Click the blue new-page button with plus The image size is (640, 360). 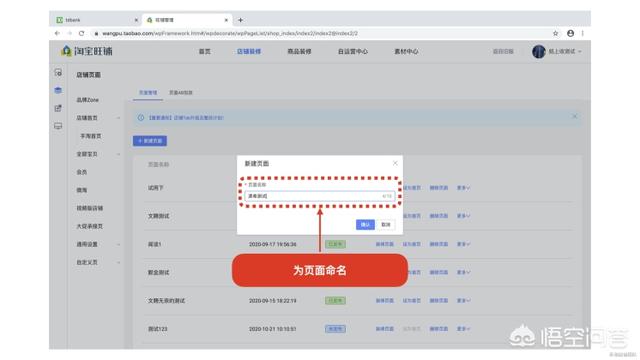tap(150, 141)
